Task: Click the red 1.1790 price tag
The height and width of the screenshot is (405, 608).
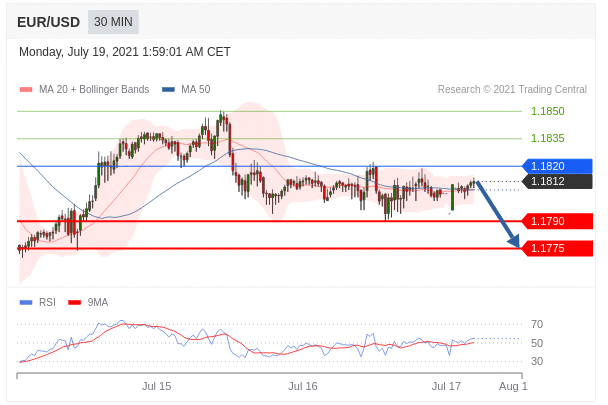Action: click(557, 221)
